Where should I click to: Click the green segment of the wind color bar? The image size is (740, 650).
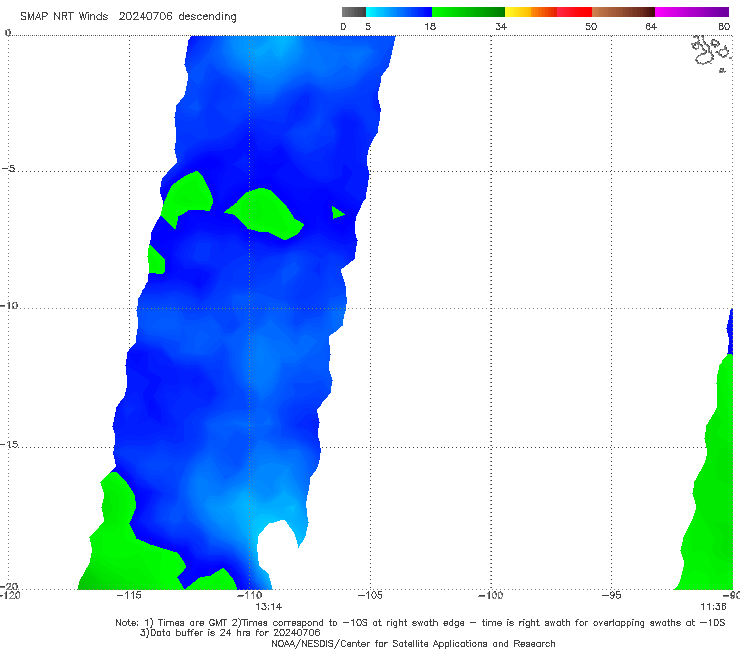pyautogui.click(x=468, y=12)
